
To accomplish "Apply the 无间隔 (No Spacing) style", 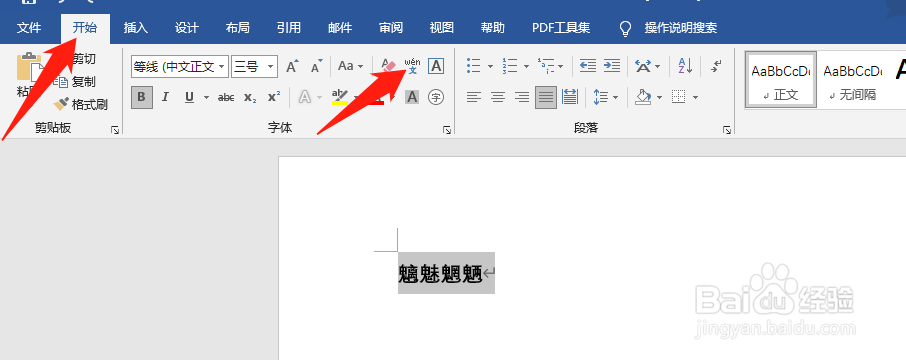I will 852,80.
